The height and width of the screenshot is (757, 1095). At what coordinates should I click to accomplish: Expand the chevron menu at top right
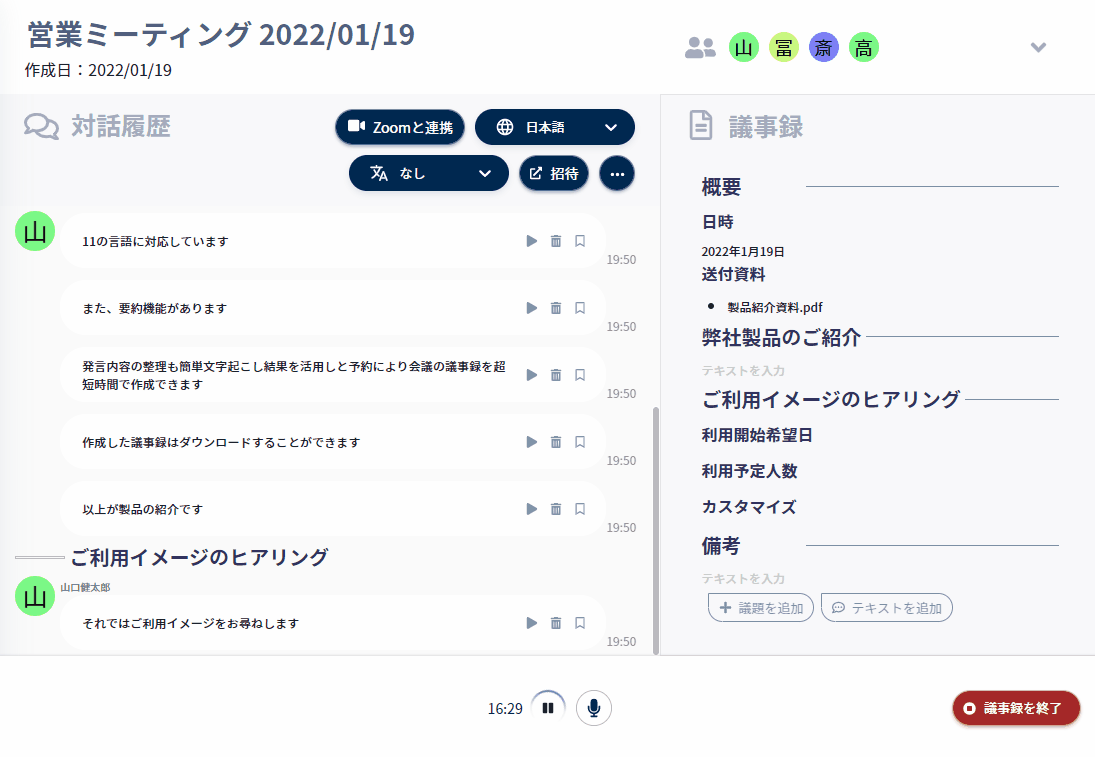[1038, 46]
